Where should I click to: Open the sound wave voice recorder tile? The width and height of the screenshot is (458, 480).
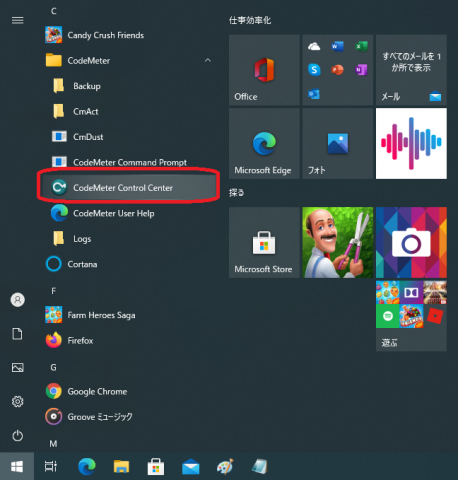[x=411, y=143]
